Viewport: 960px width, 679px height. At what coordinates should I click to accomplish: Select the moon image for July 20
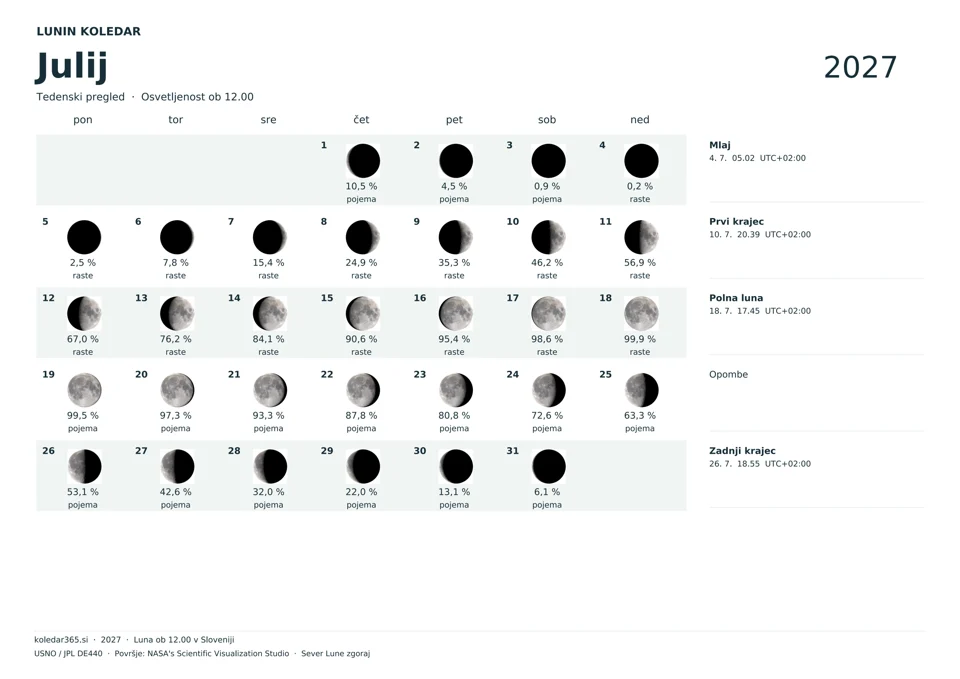[177, 390]
